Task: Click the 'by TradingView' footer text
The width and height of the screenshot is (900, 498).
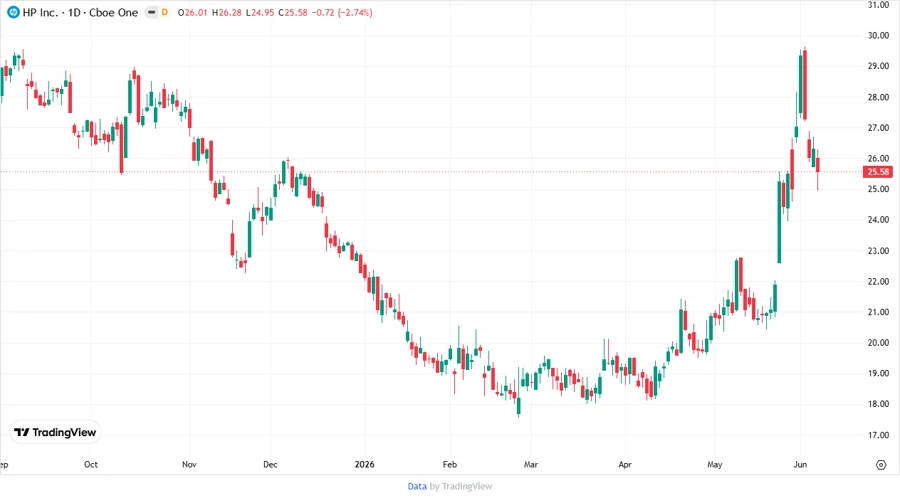Action: click(461, 487)
